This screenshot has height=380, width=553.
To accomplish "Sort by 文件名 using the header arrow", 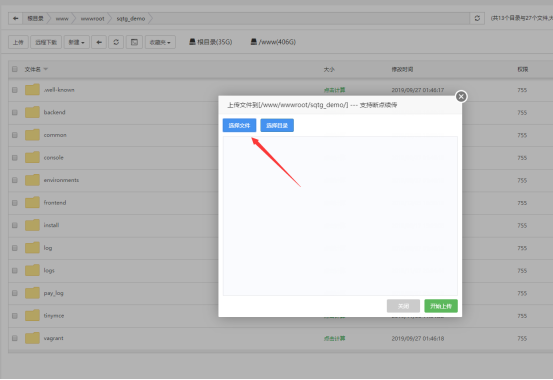I will point(46,69).
